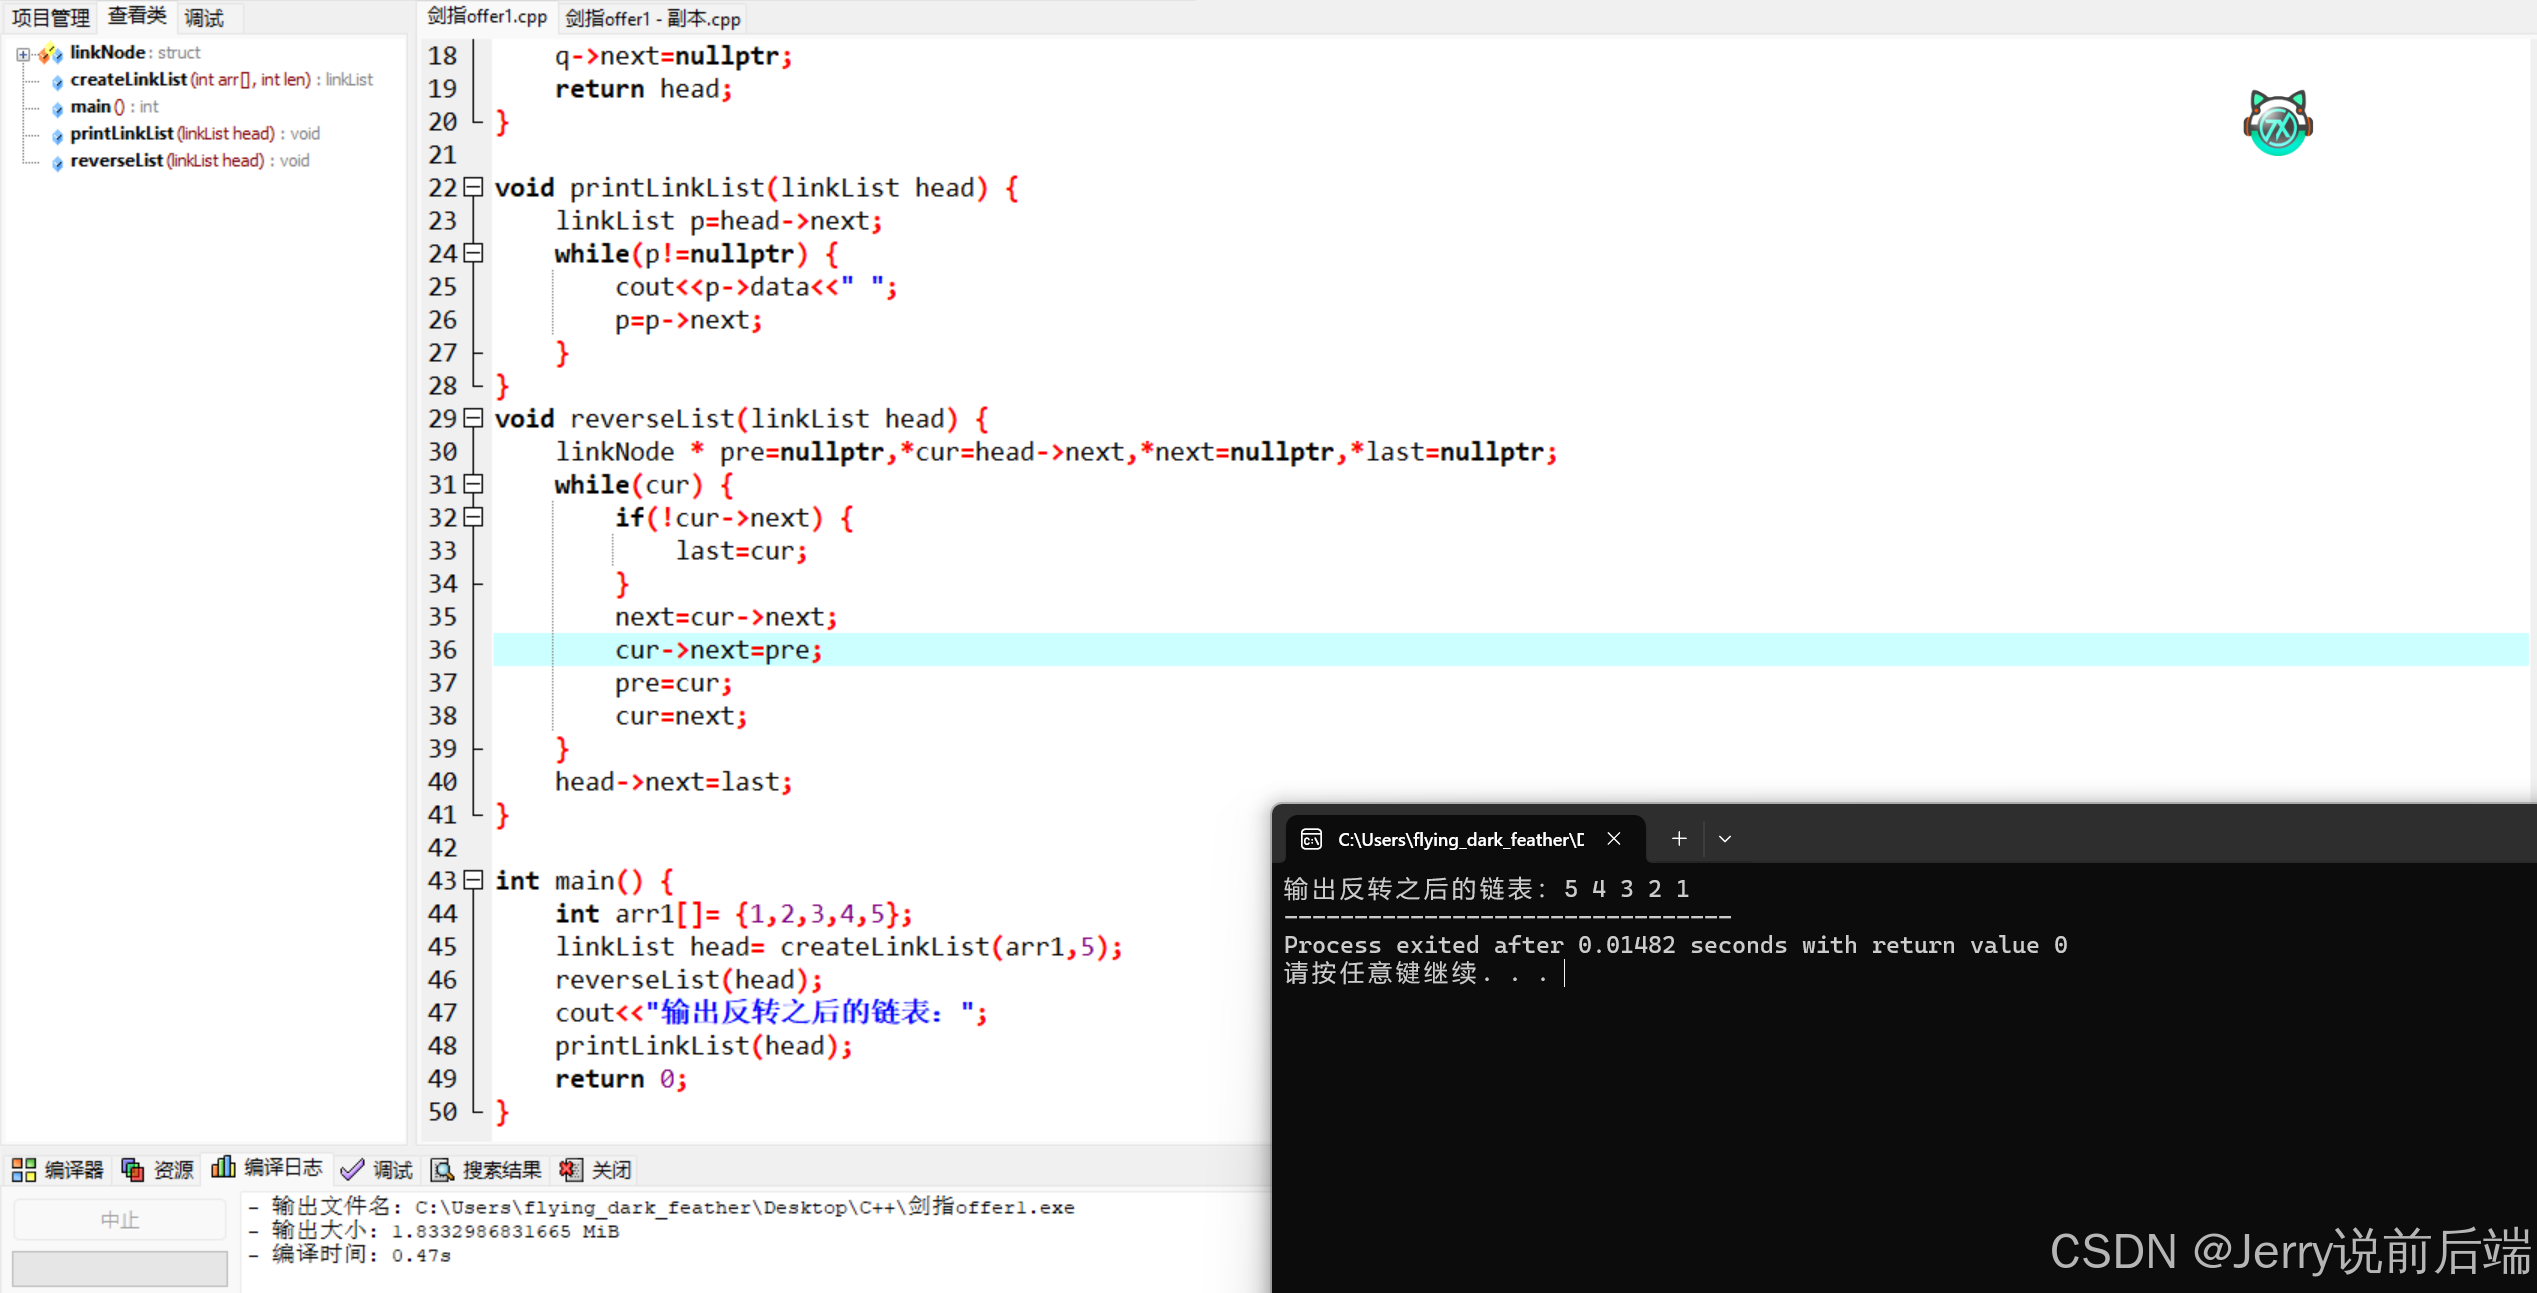Image resolution: width=2537 pixels, height=1293 pixels.
Task: Open the terminal tab dropdown chevron
Action: (x=1725, y=839)
